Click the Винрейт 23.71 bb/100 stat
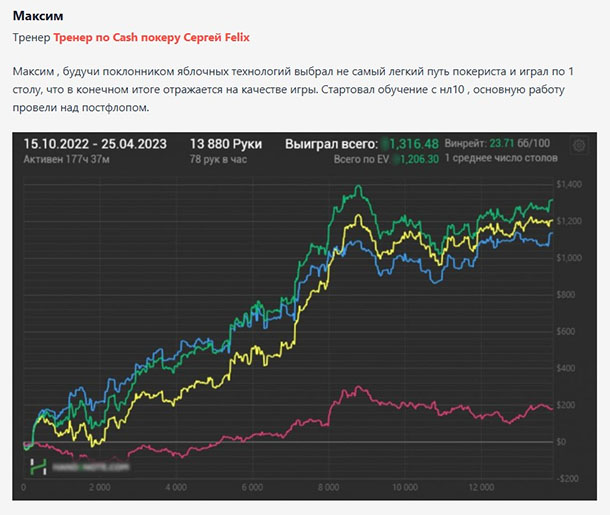The image size is (610, 515). click(x=506, y=144)
